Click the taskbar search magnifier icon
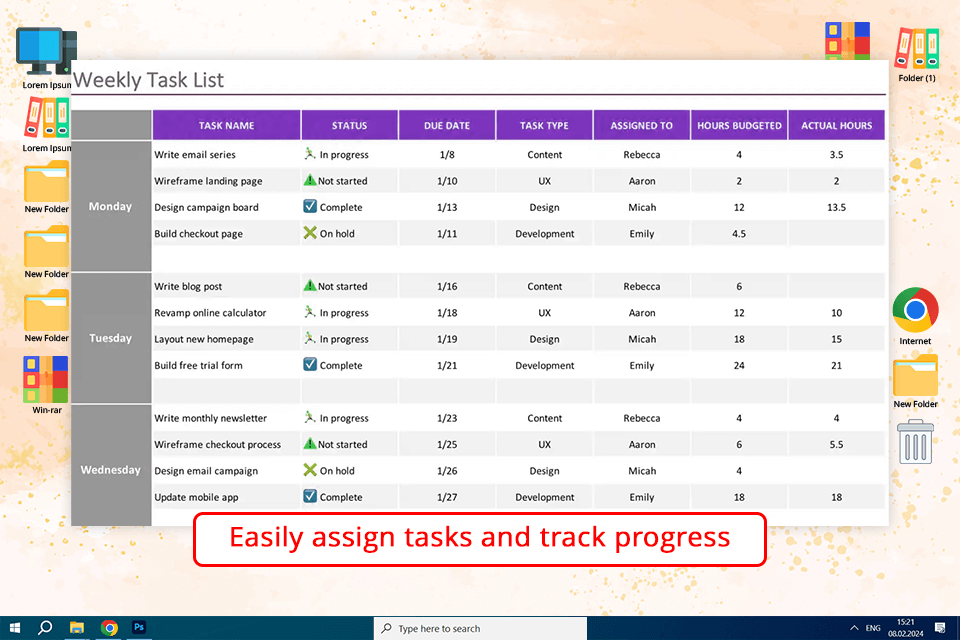The height and width of the screenshot is (640, 960). pos(45,628)
